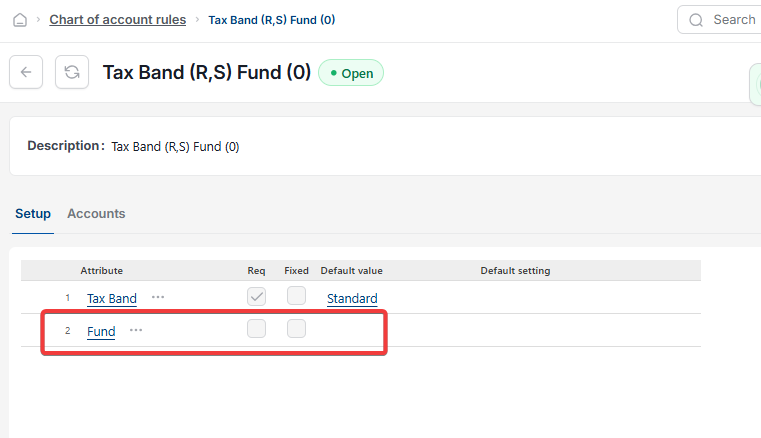Open the ellipsis menu beside Fund
This screenshot has width=761, height=438.
point(136,330)
